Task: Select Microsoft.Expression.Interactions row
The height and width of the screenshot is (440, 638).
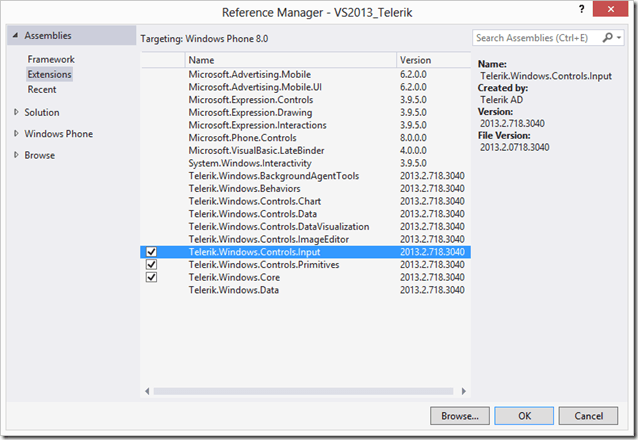Action: tap(306, 125)
